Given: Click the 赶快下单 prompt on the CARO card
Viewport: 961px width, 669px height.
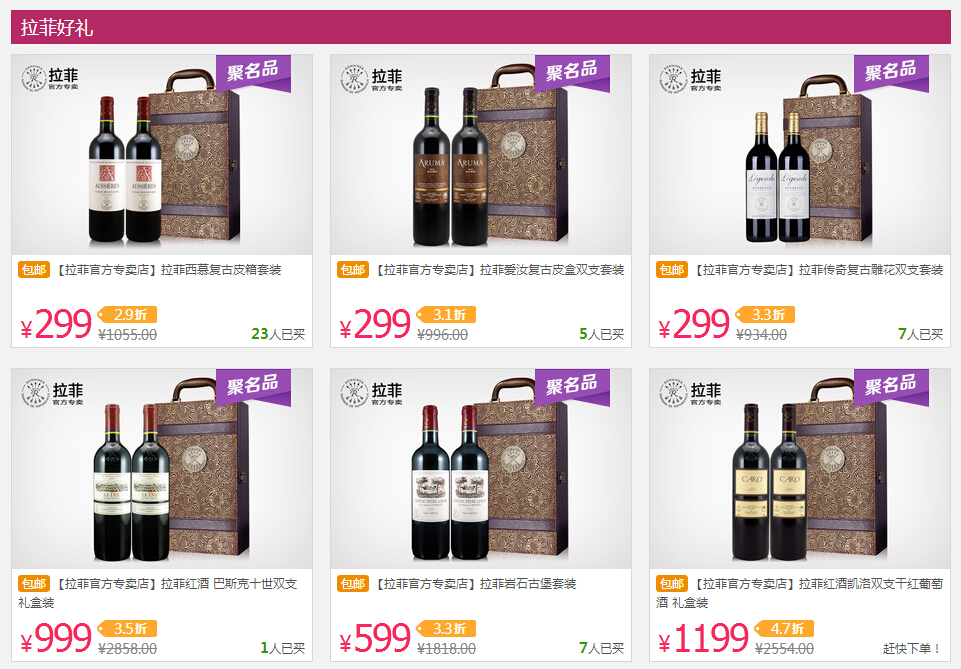Looking at the screenshot, I should click(x=912, y=648).
